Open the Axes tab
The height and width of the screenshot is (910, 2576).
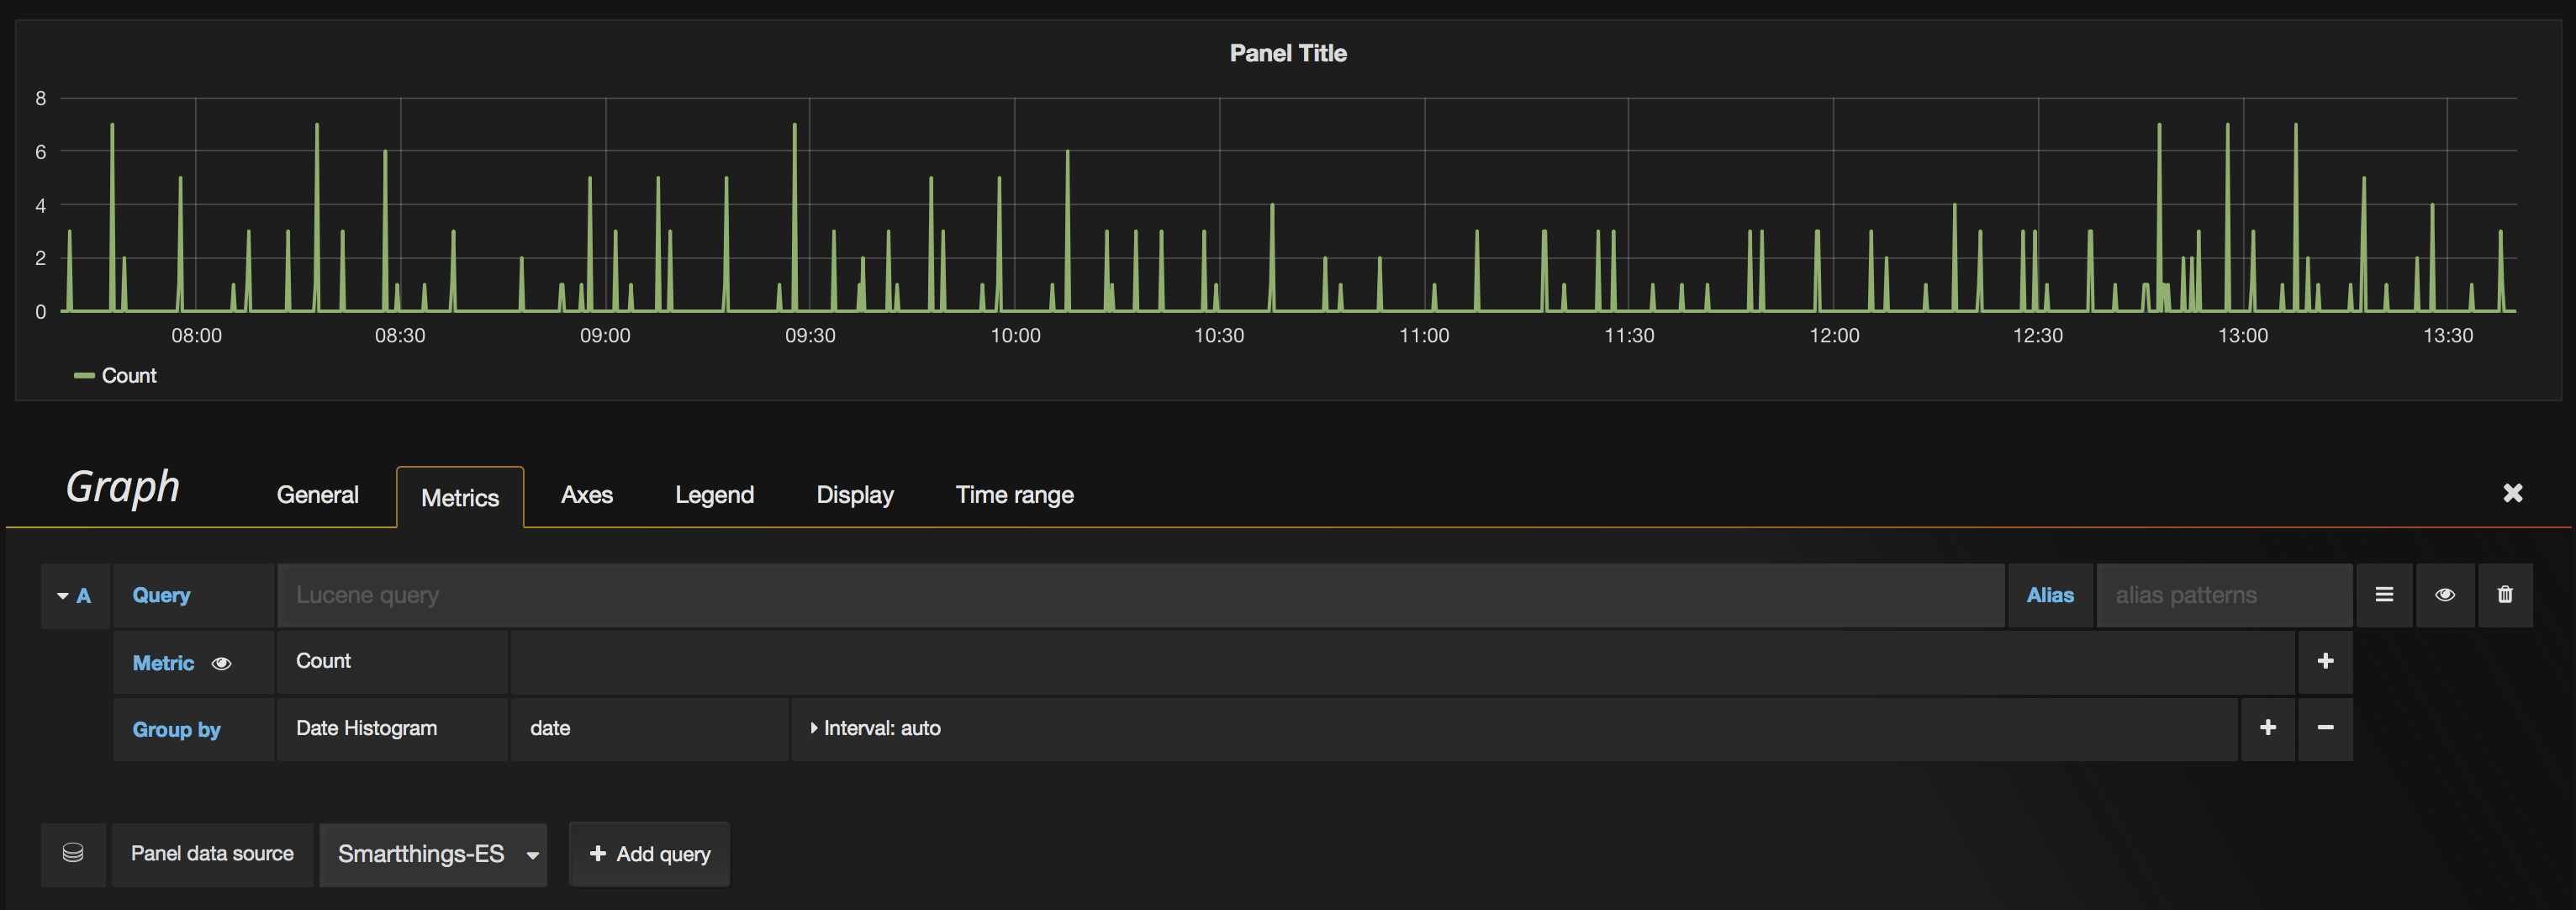587,495
